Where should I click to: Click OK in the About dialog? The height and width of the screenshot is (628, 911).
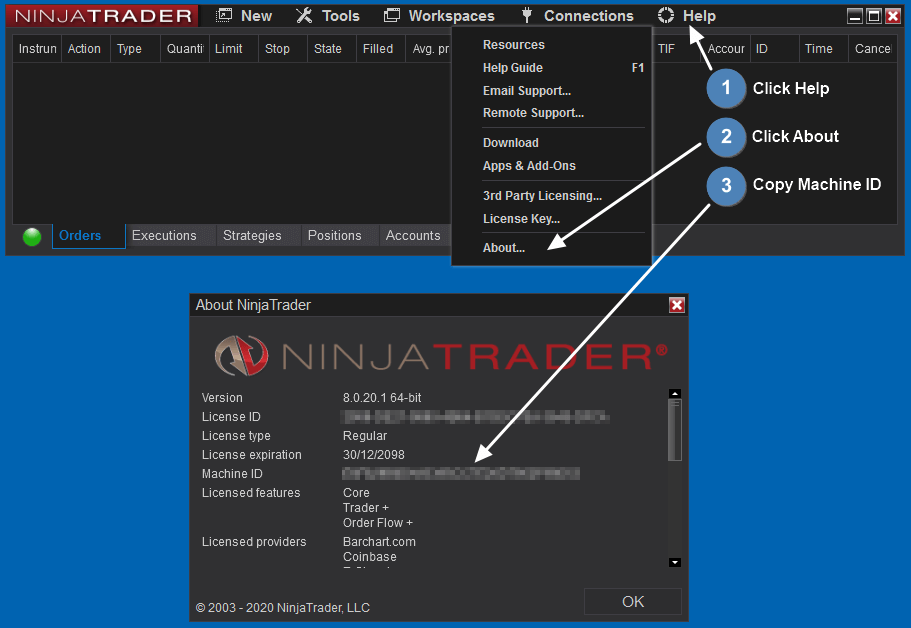[633, 601]
